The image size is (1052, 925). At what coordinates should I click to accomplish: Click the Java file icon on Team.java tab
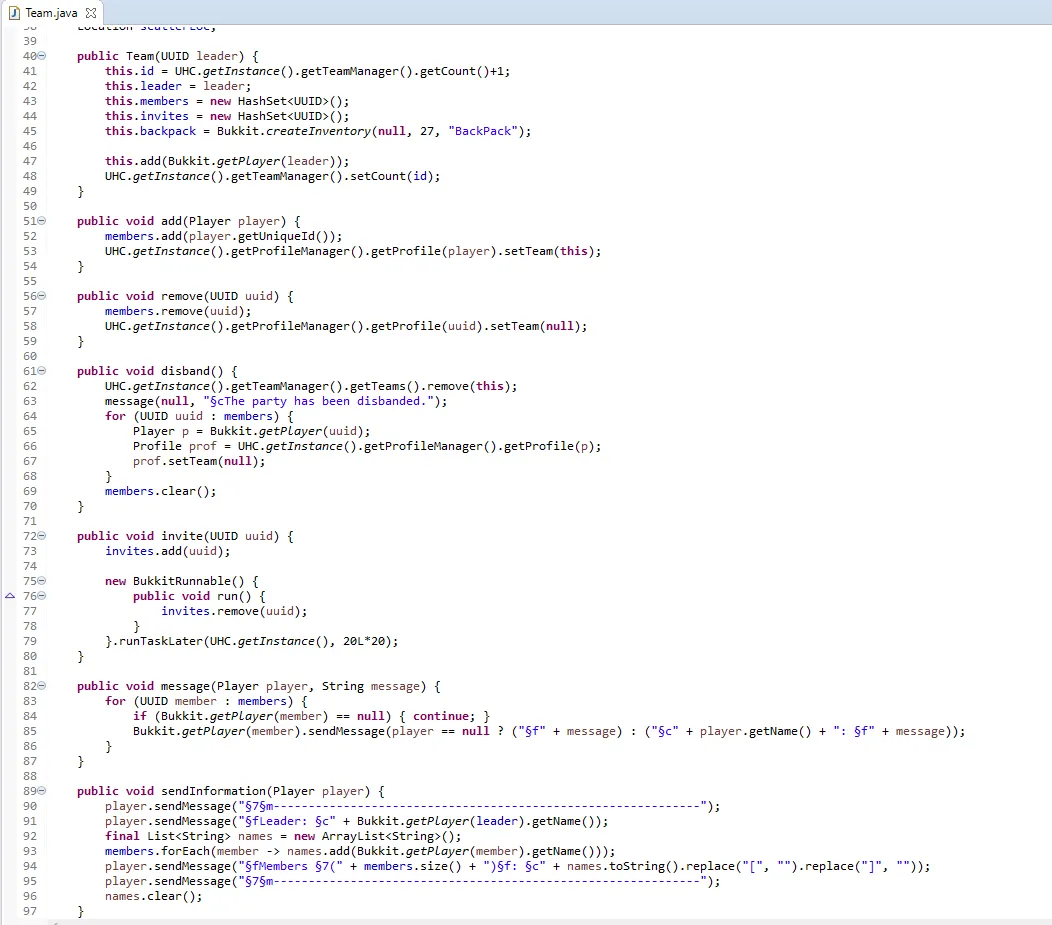pos(14,13)
